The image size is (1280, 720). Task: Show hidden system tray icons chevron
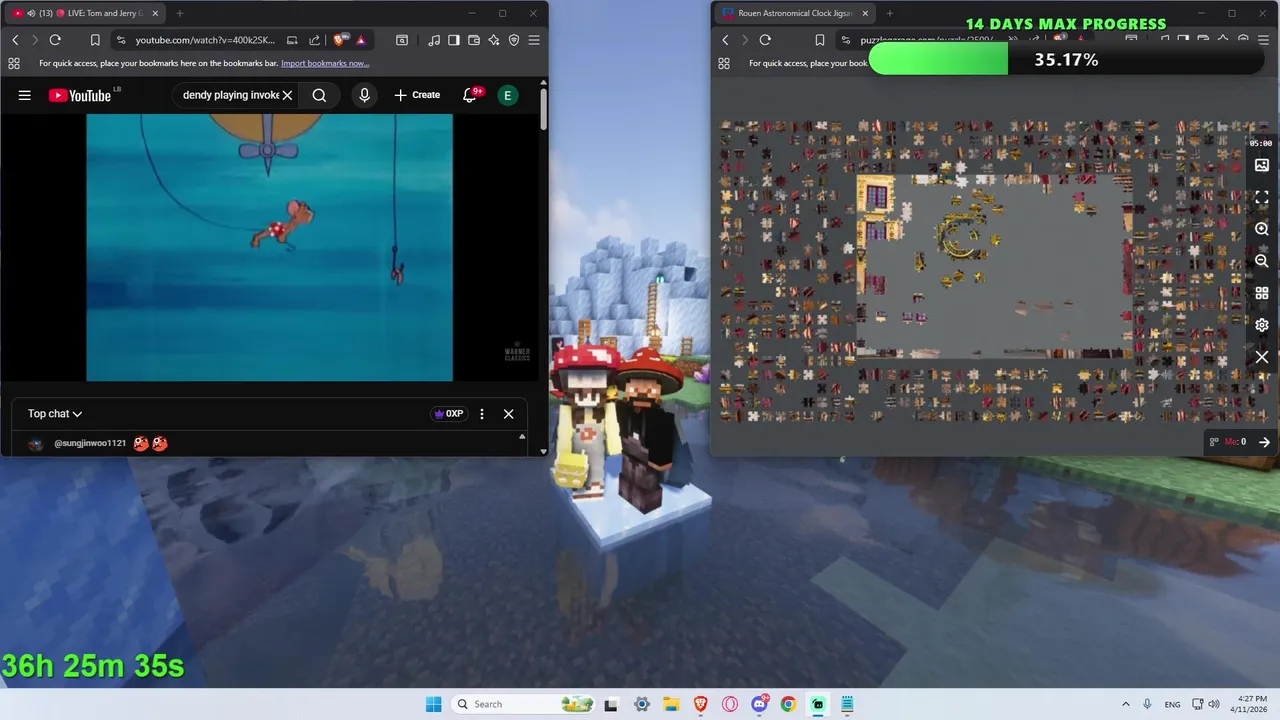click(1125, 704)
